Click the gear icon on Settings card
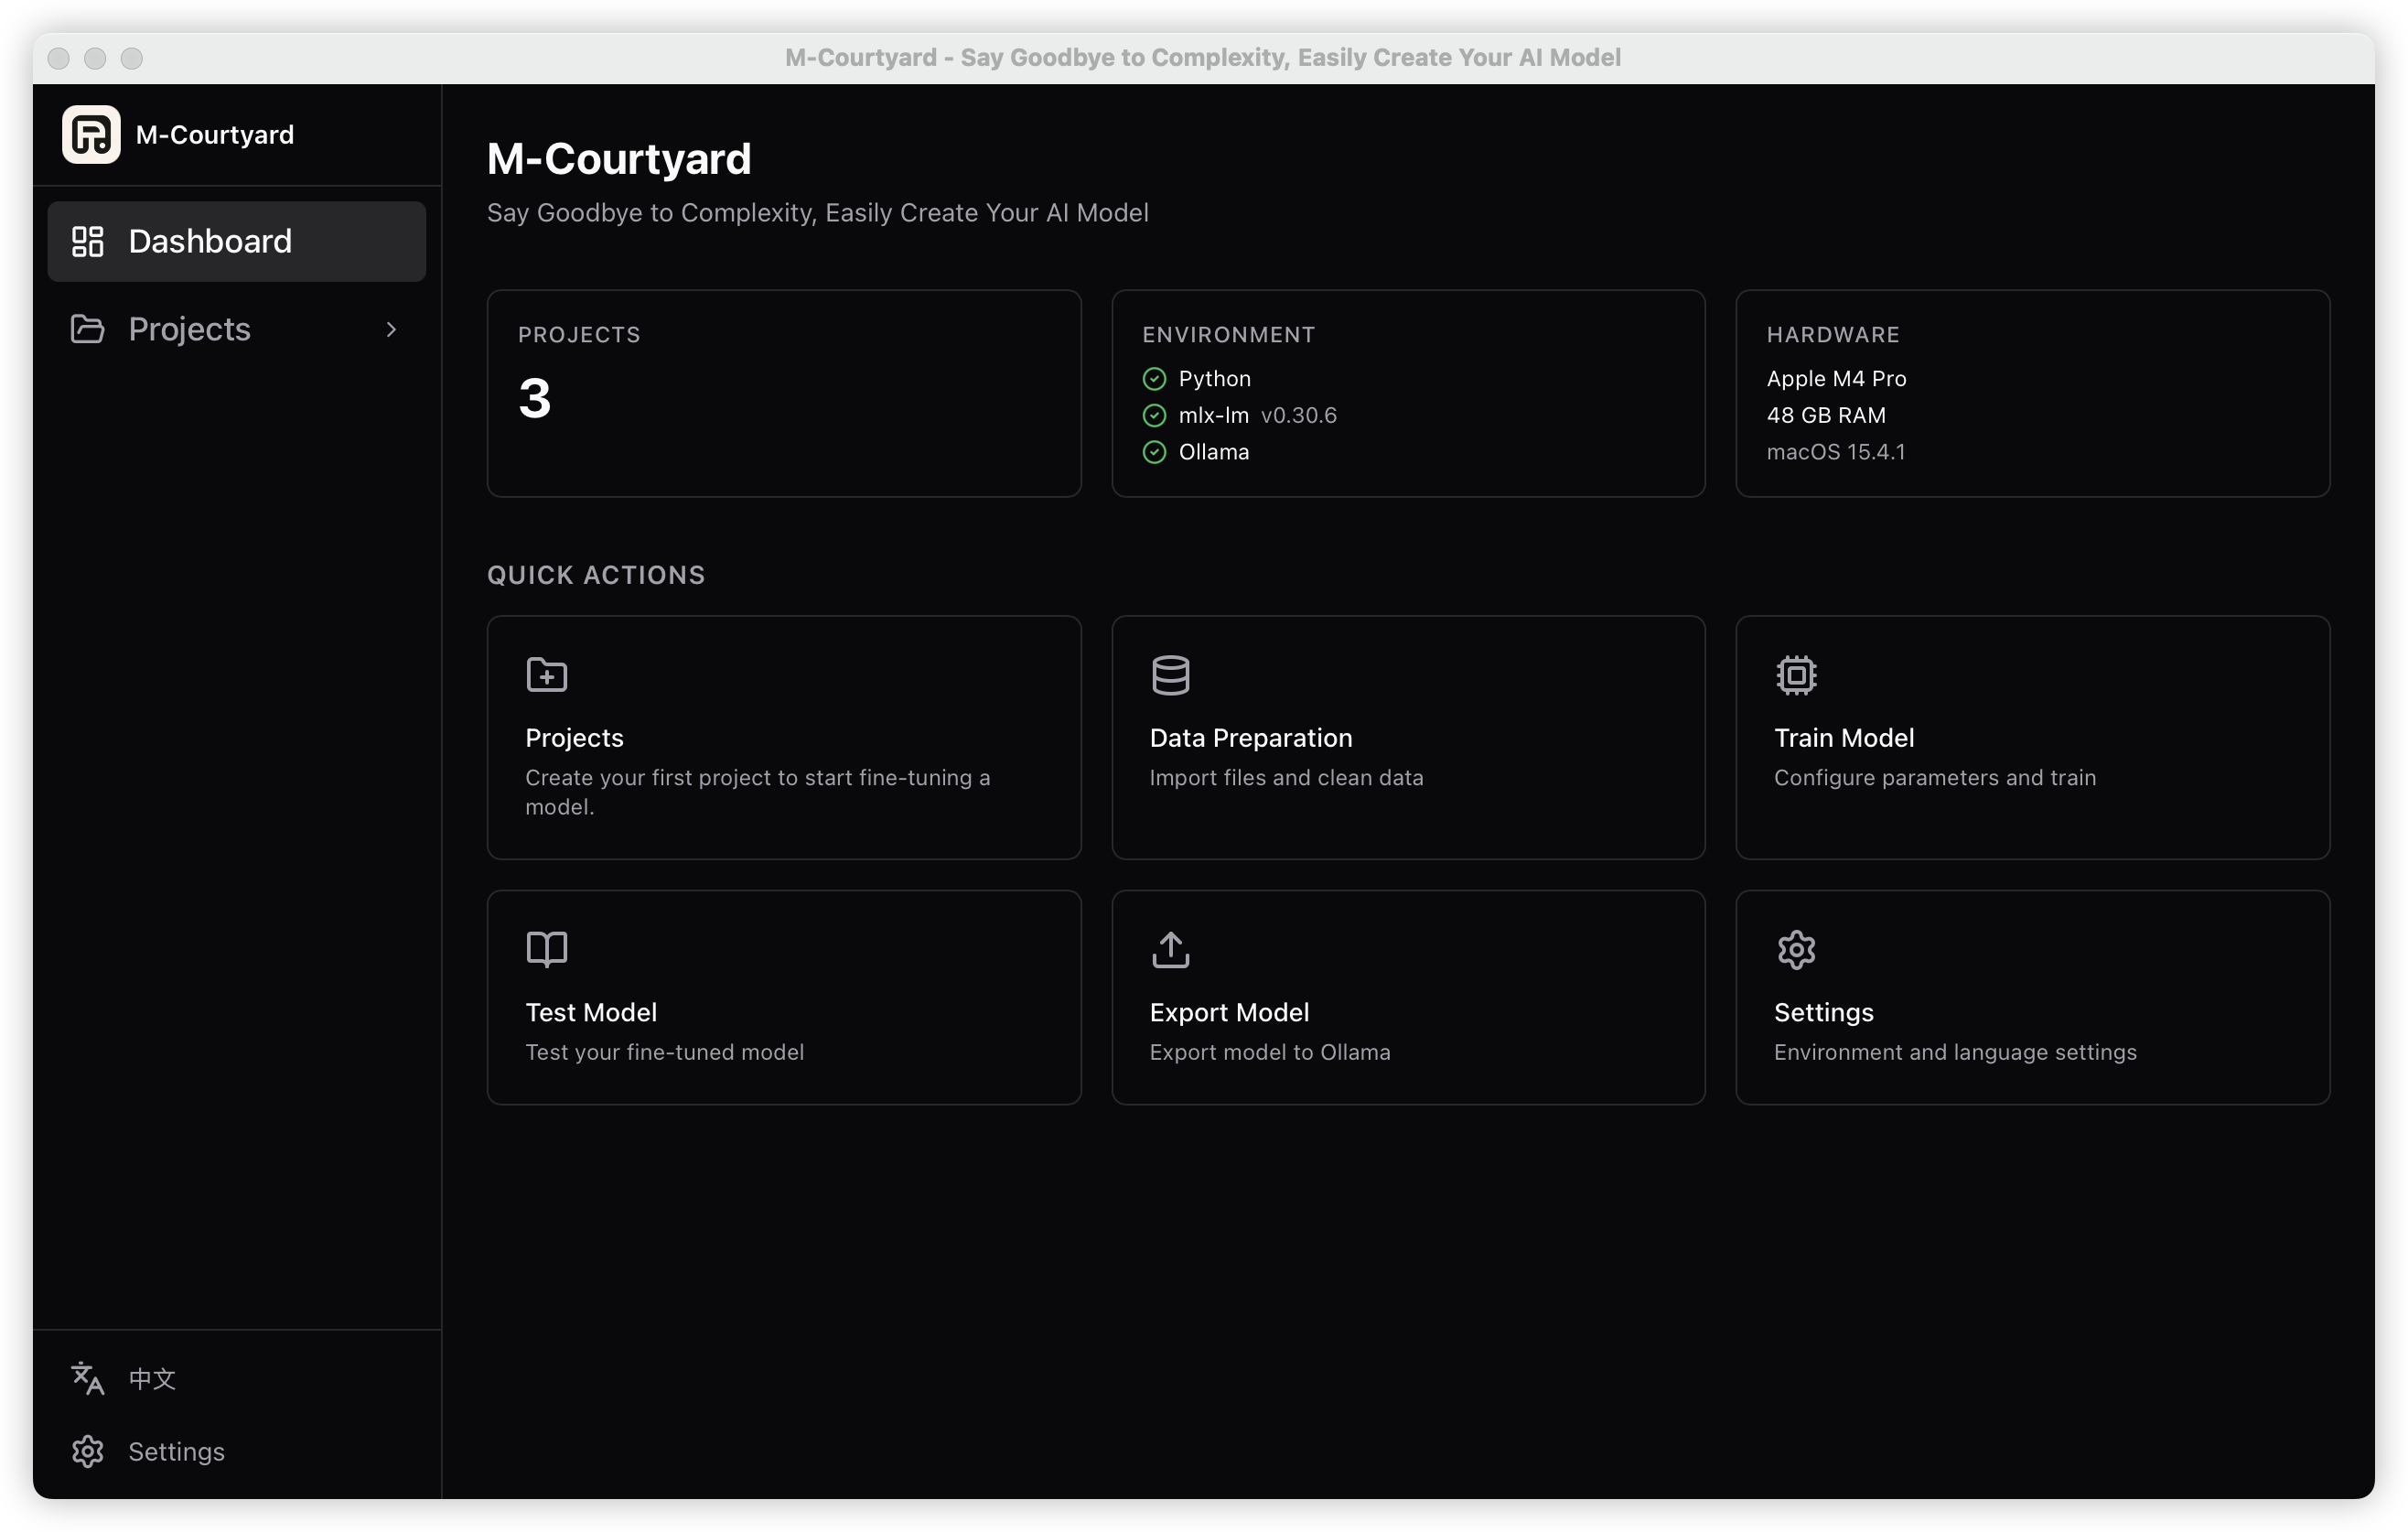The width and height of the screenshot is (2408, 1532). [1796, 949]
